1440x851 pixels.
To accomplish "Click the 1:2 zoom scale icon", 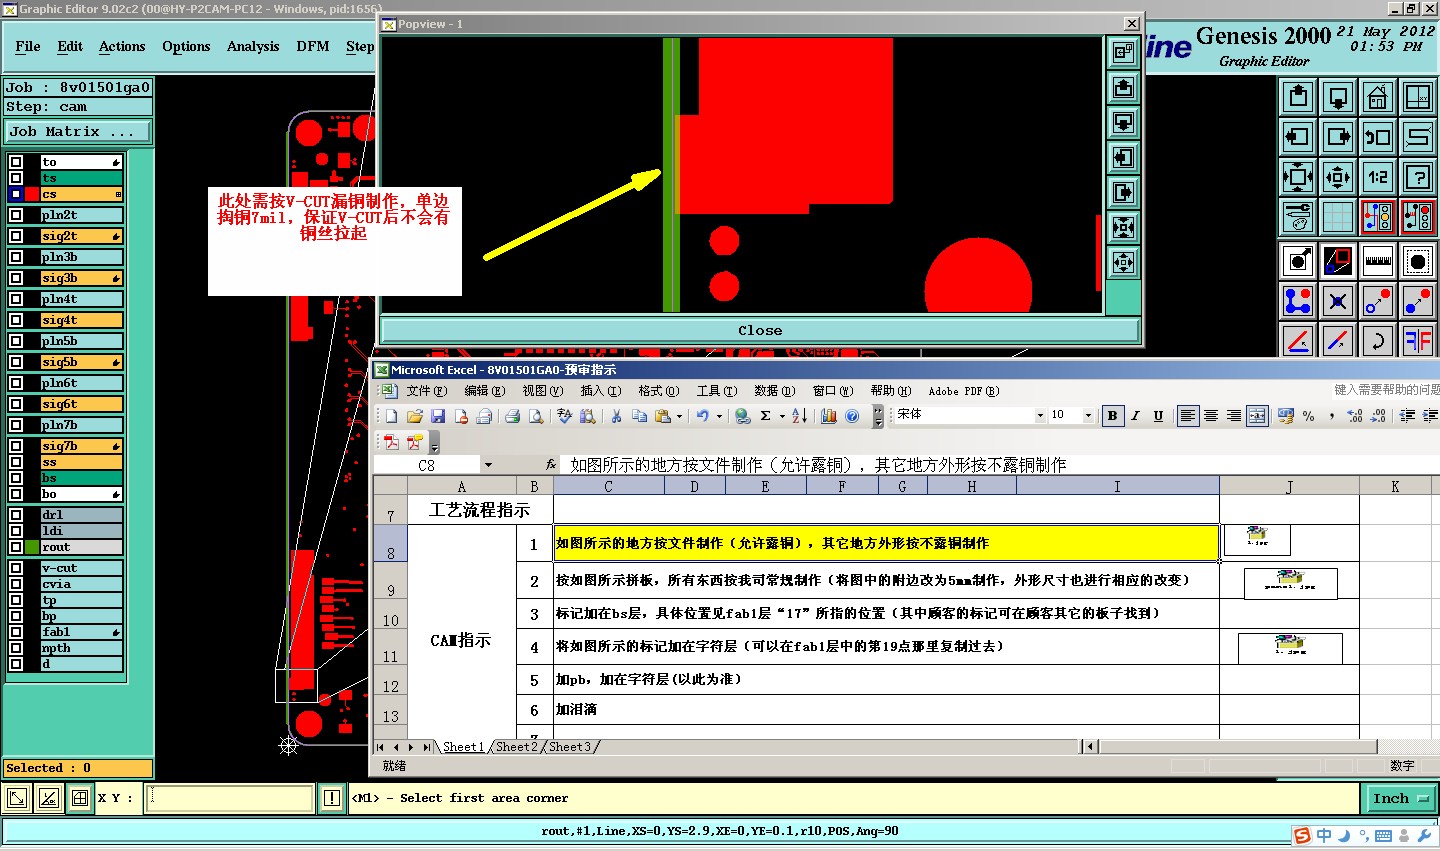I will [1378, 177].
